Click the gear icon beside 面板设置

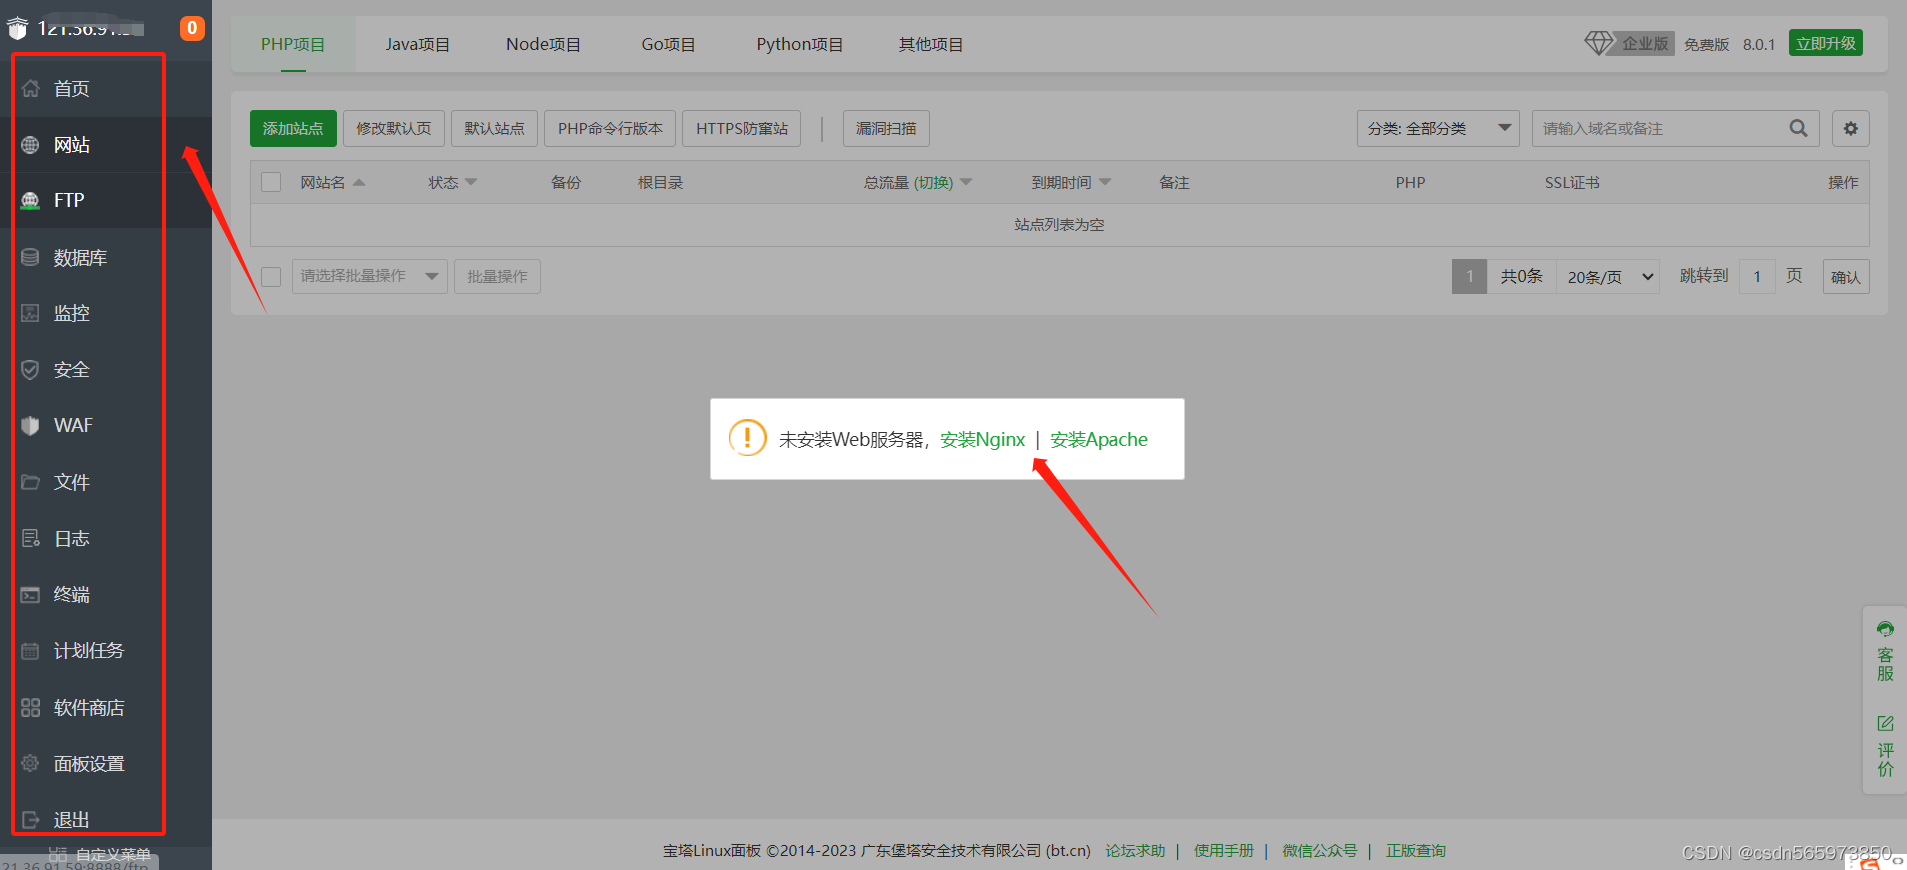click(x=31, y=763)
